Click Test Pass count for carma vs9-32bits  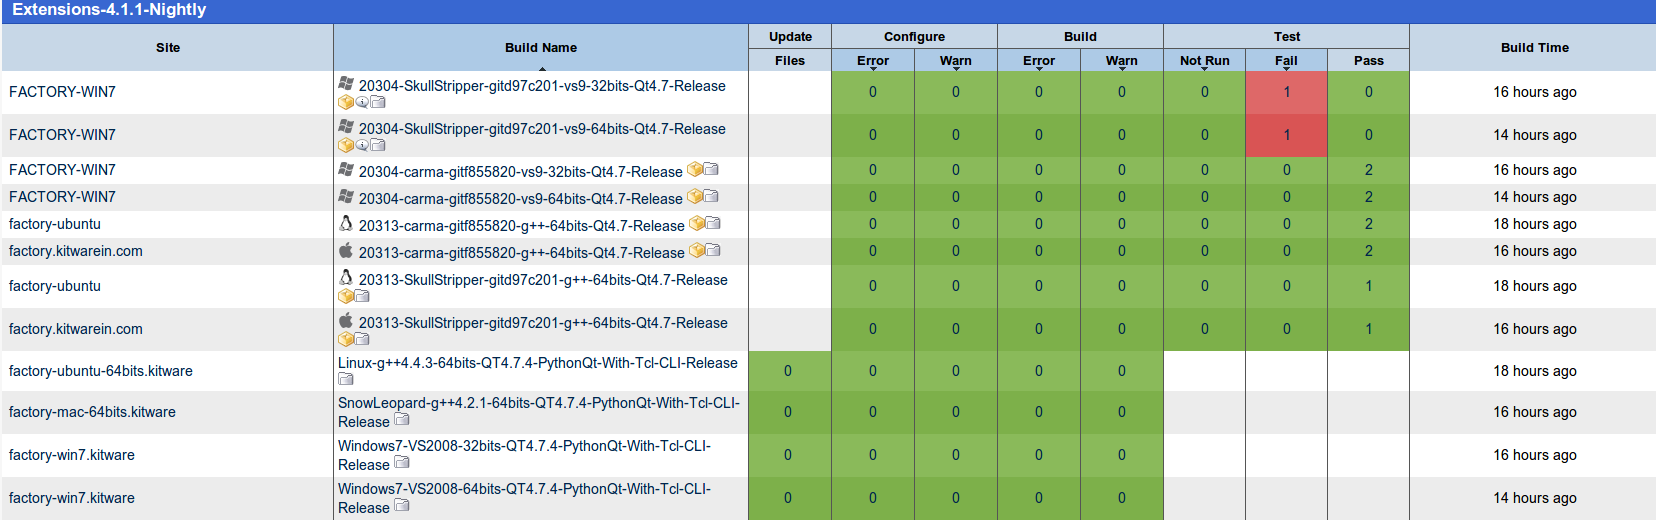1368,170
